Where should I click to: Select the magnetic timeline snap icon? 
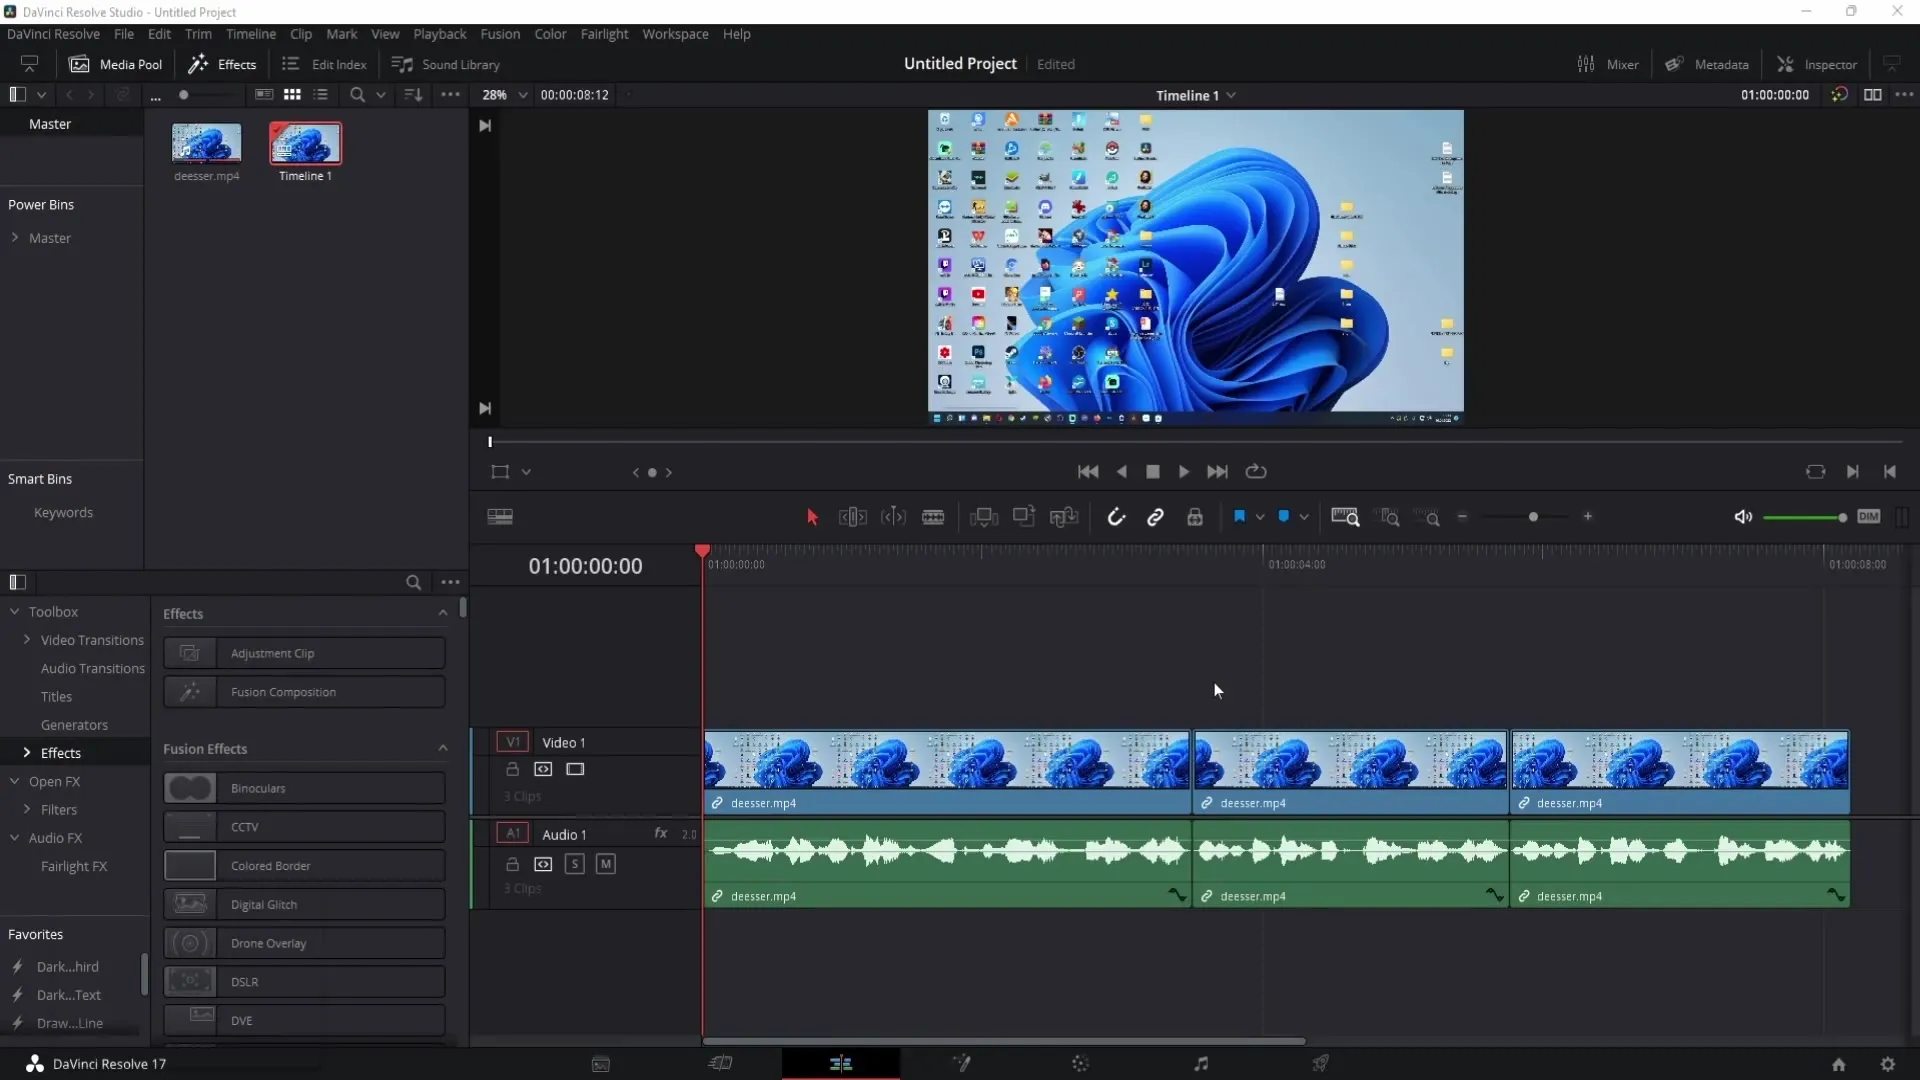click(1116, 517)
